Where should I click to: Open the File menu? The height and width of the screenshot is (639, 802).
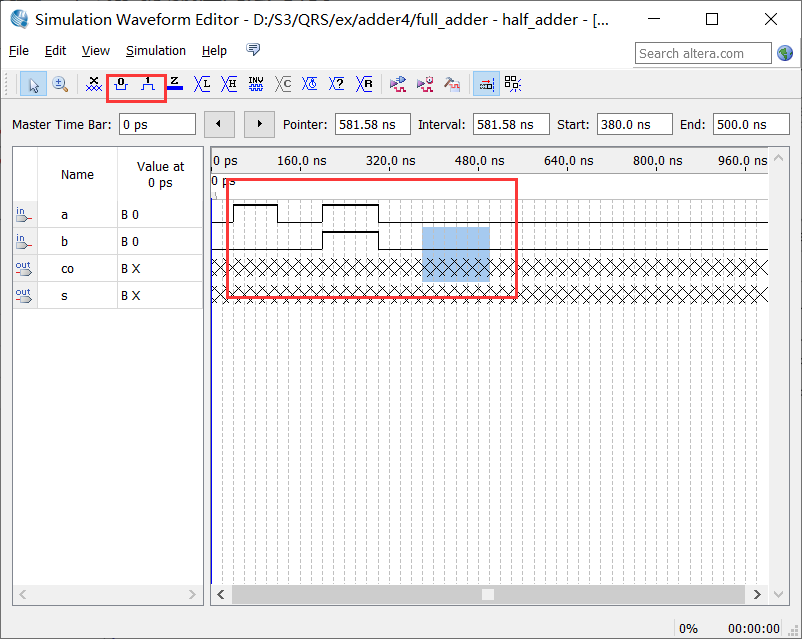click(x=19, y=51)
